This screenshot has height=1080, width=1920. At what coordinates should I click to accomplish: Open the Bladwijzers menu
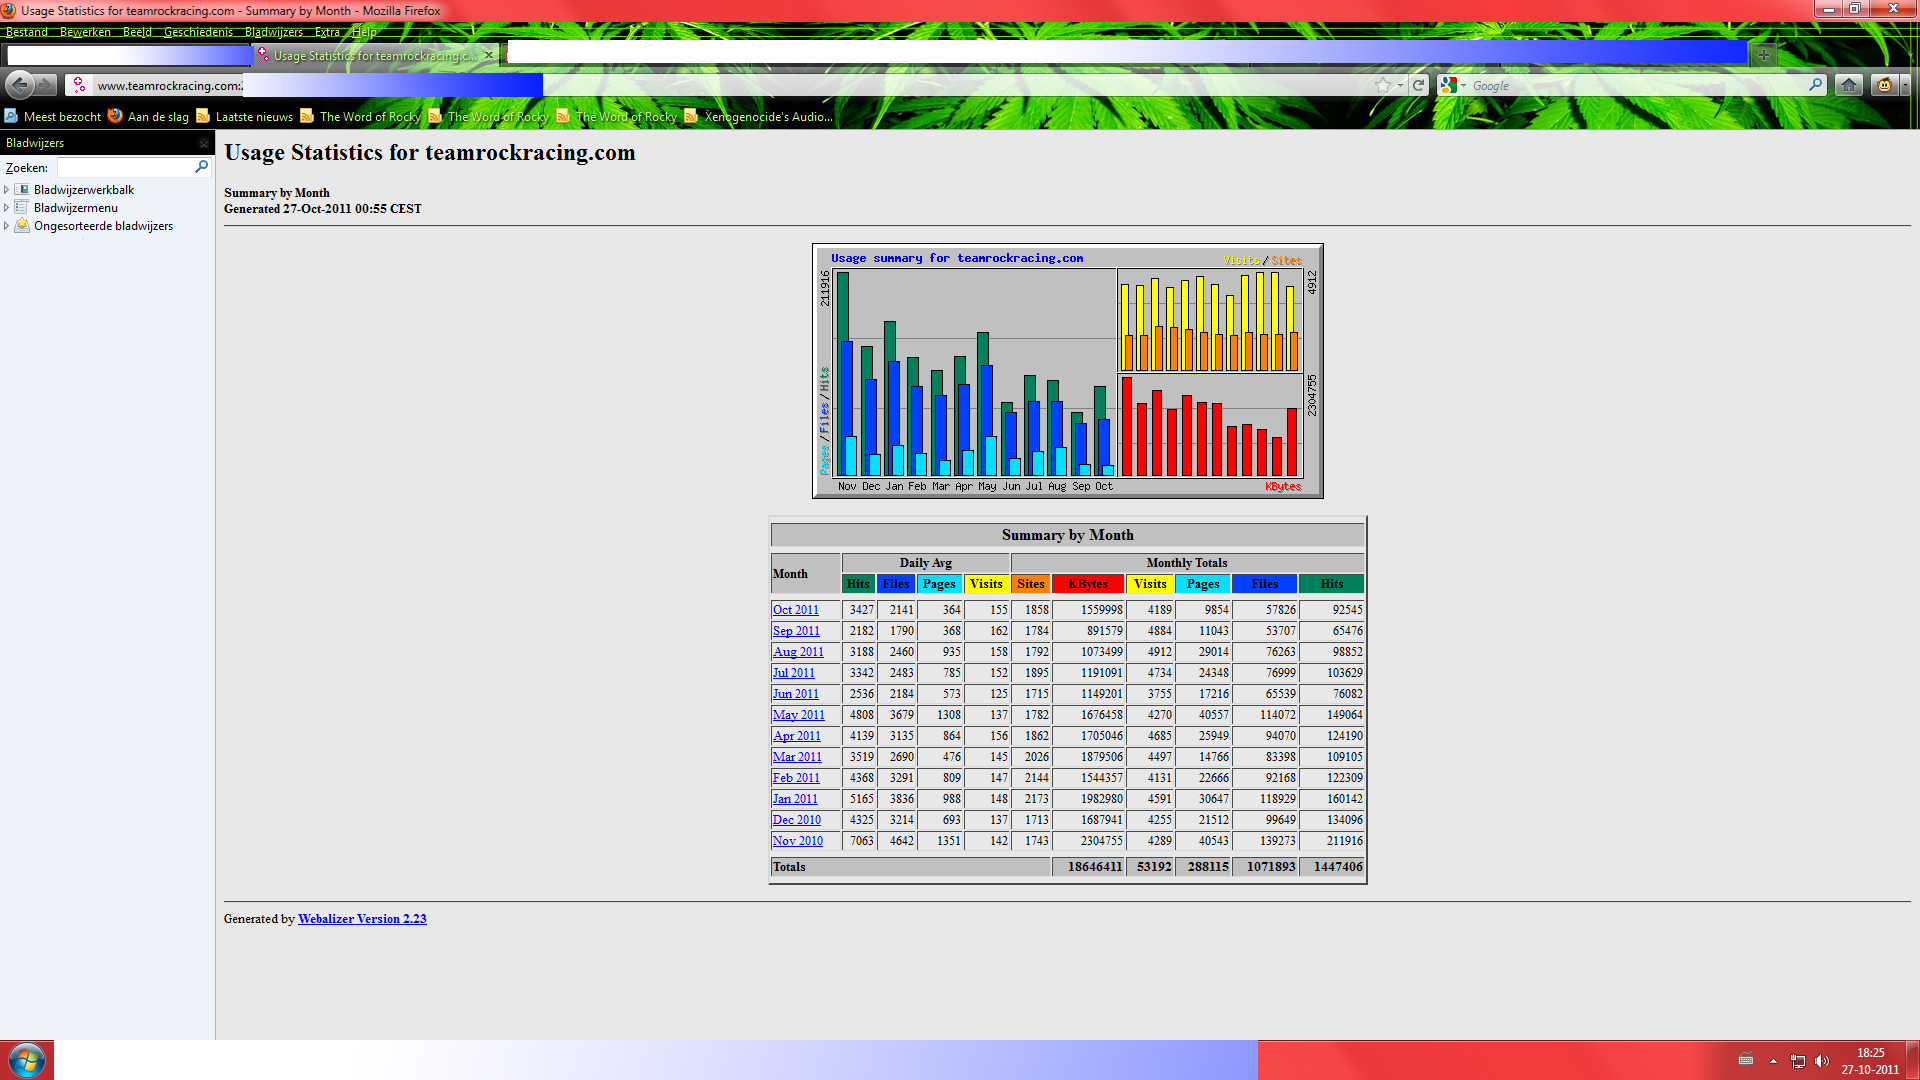click(x=273, y=32)
